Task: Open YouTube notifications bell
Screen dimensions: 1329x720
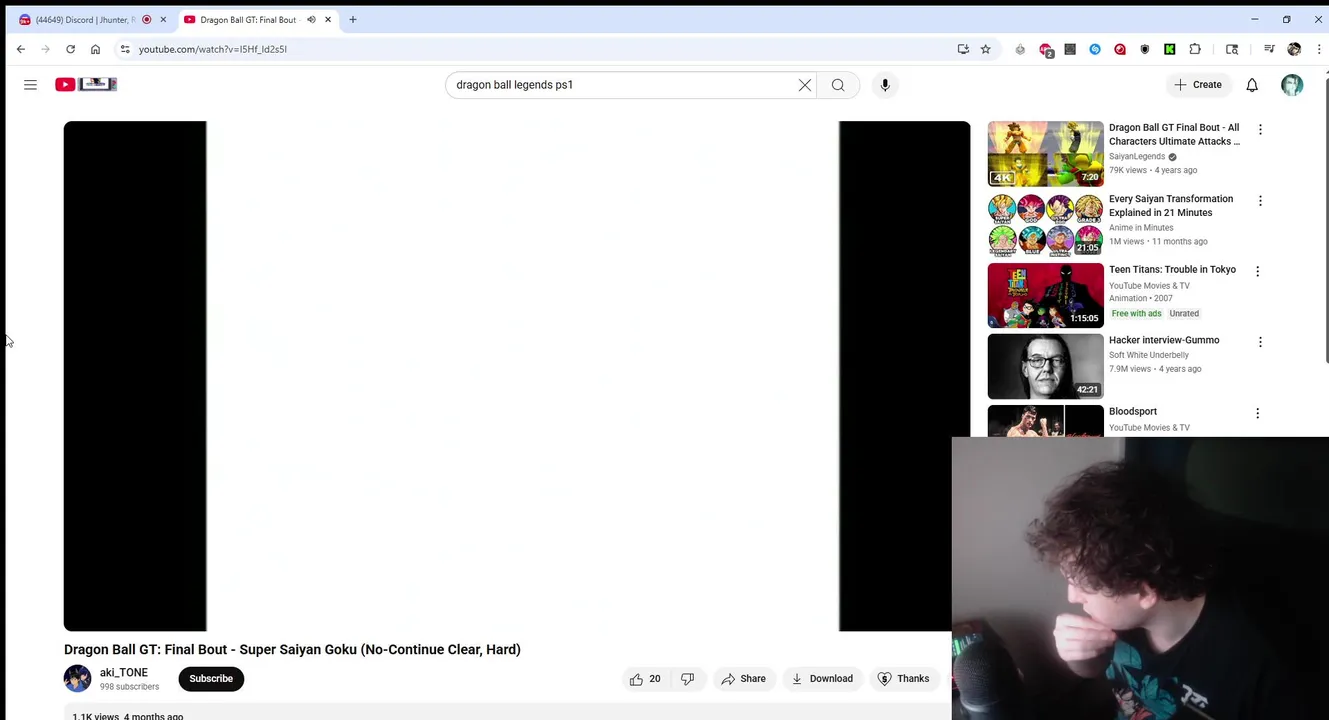Action: (1252, 85)
